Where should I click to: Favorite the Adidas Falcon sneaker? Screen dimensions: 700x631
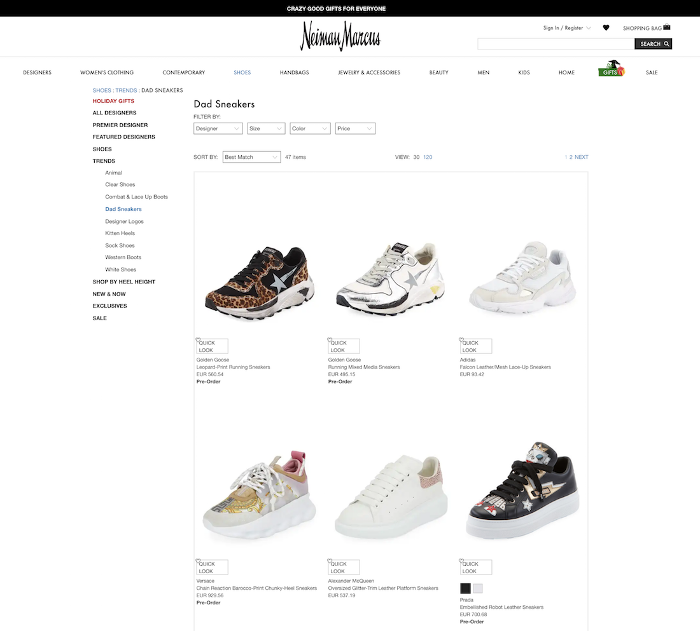(x=462, y=340)
